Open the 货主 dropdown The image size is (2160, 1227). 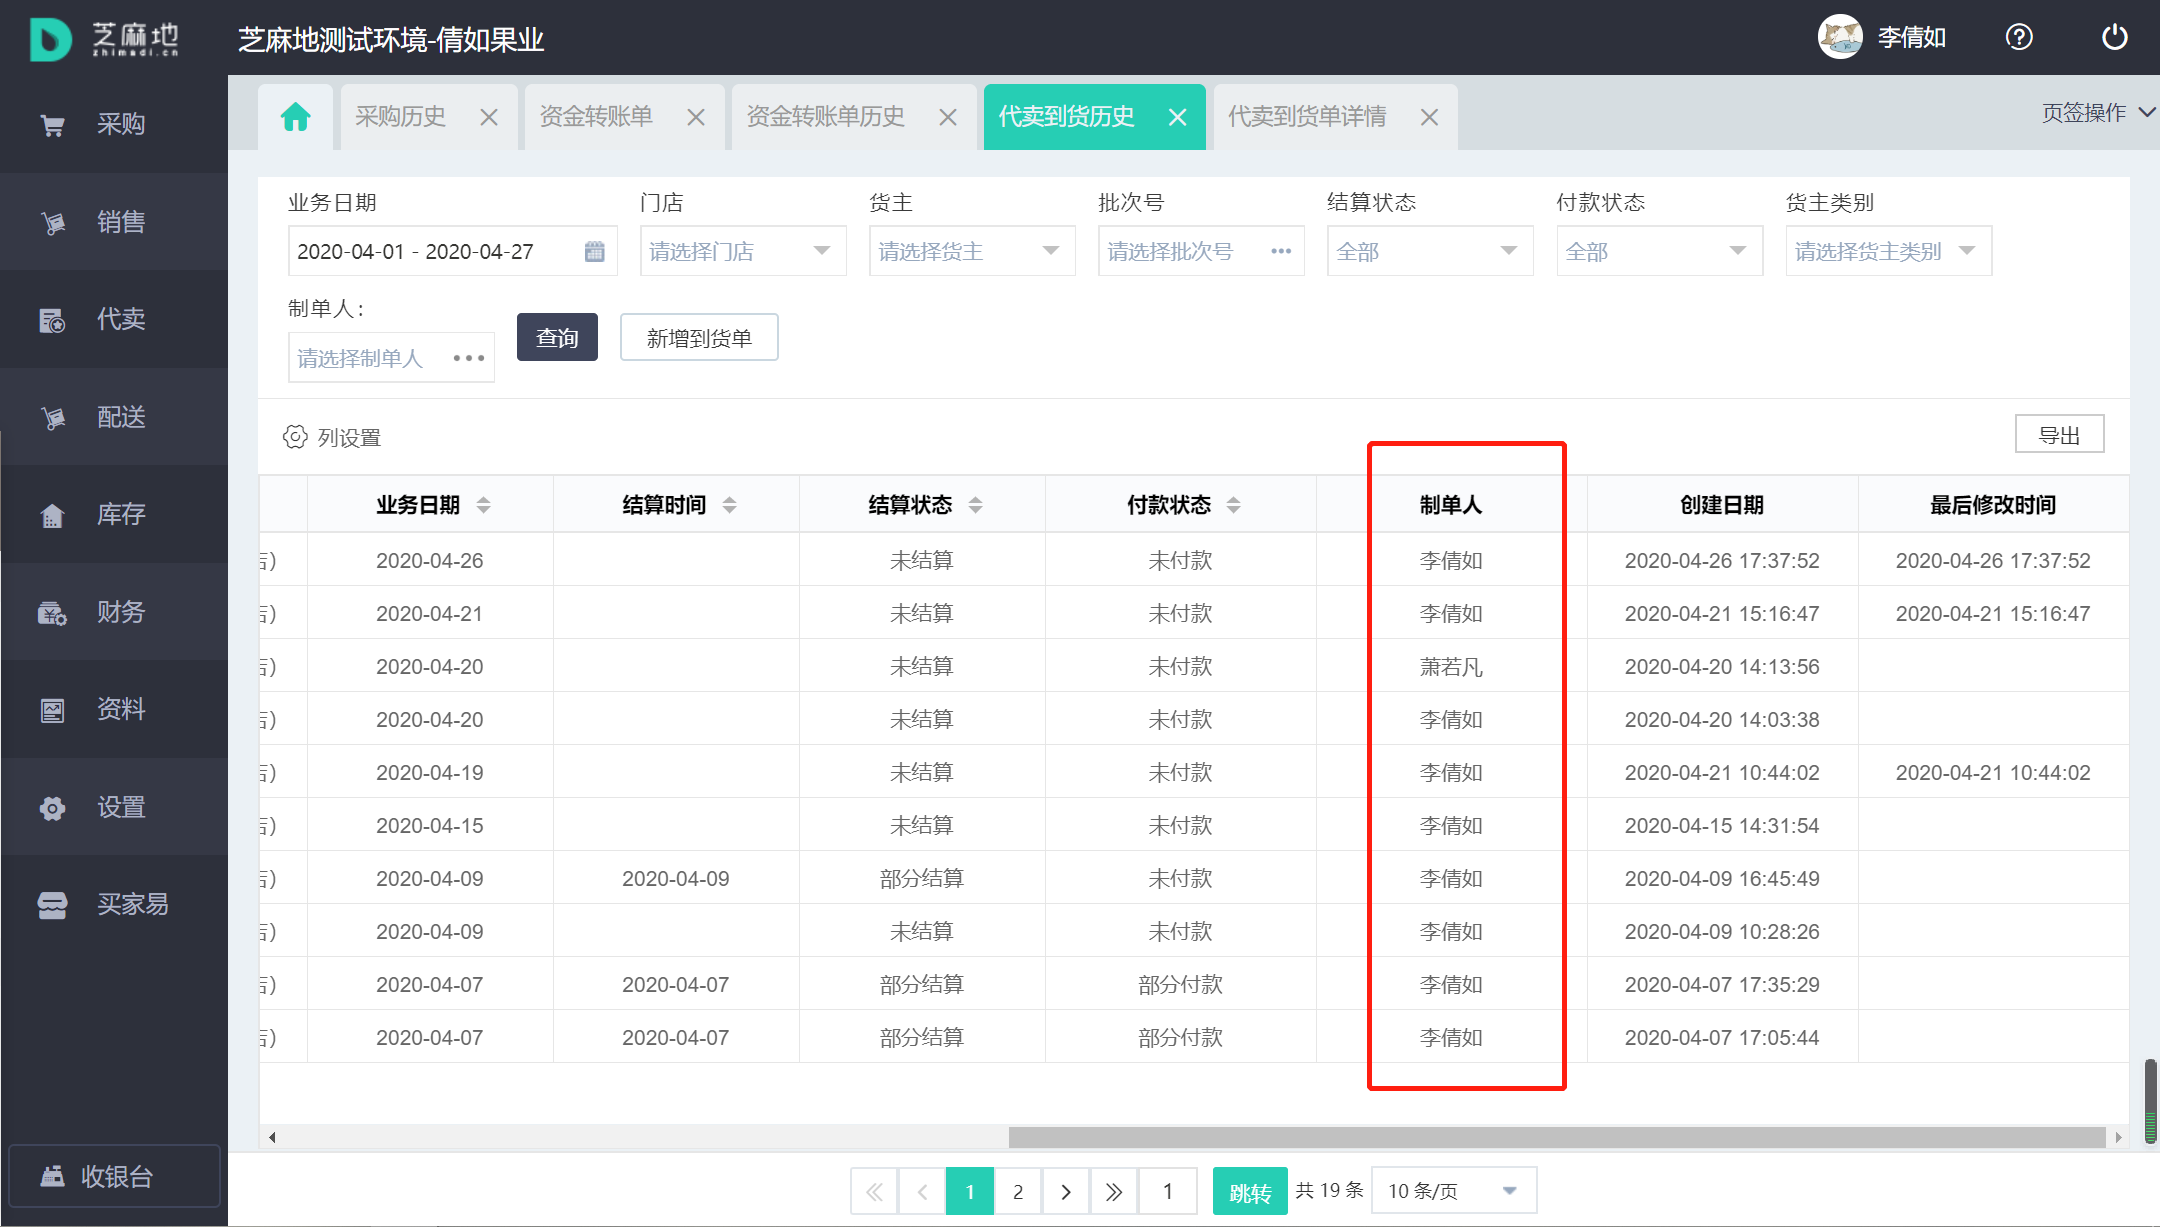click(972, 251)
